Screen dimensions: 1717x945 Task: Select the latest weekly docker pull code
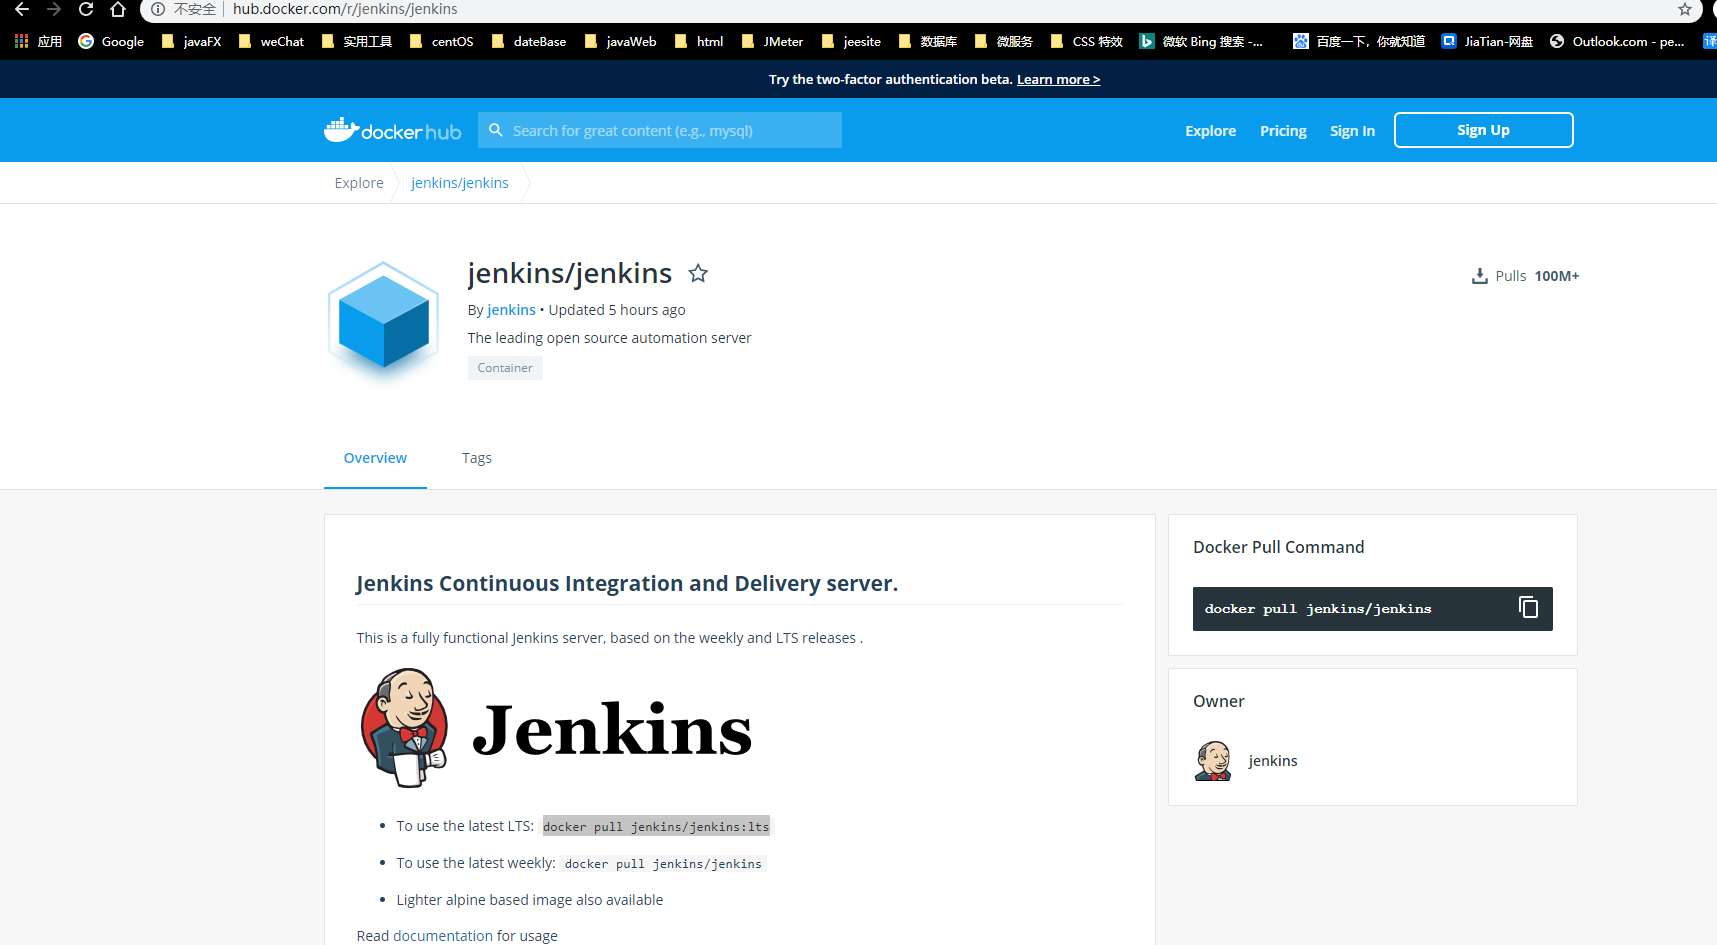(x=663, y=864)
